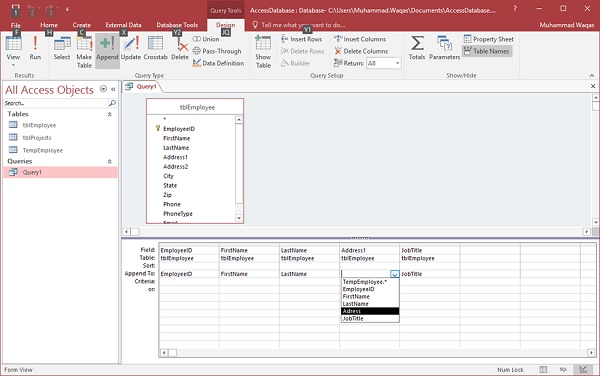Expand the View button dropdown arrow
The height and width of the screenshot is (376, 600).
coord(13,65)
